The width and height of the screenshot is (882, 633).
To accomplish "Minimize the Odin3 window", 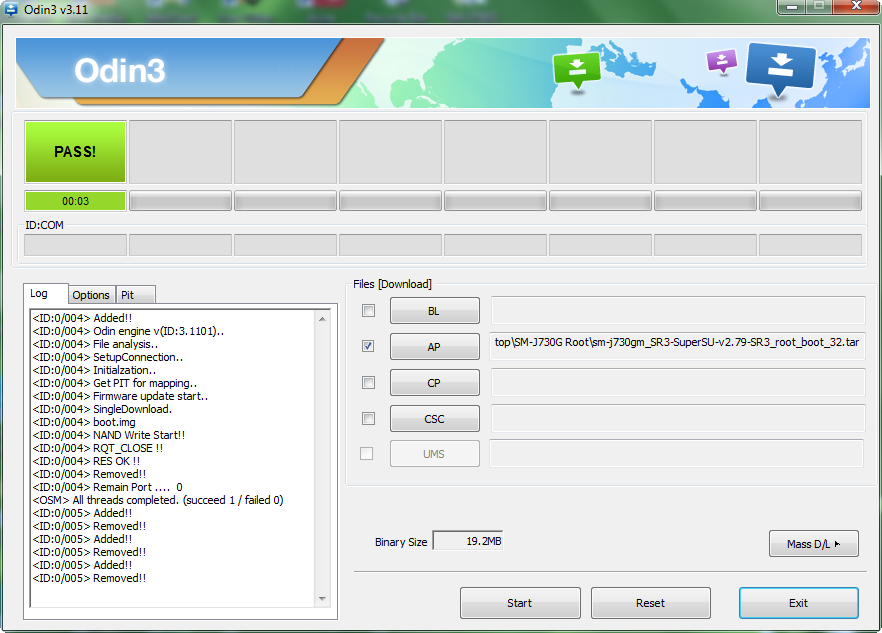I will coord(791,6).
